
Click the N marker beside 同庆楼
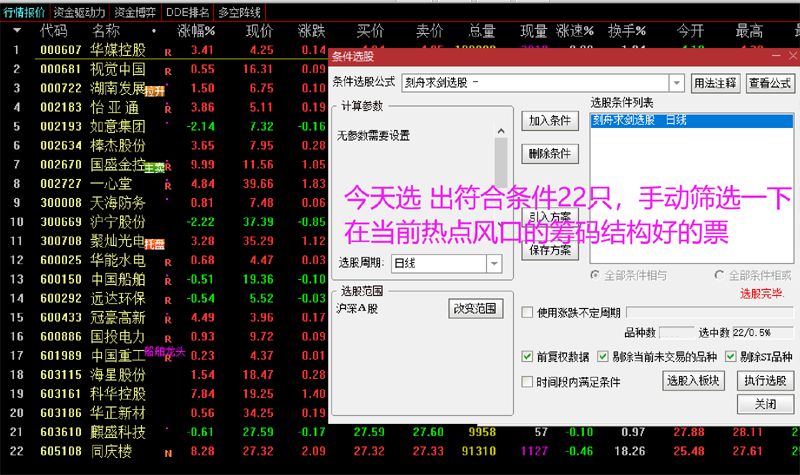point(168,452)
